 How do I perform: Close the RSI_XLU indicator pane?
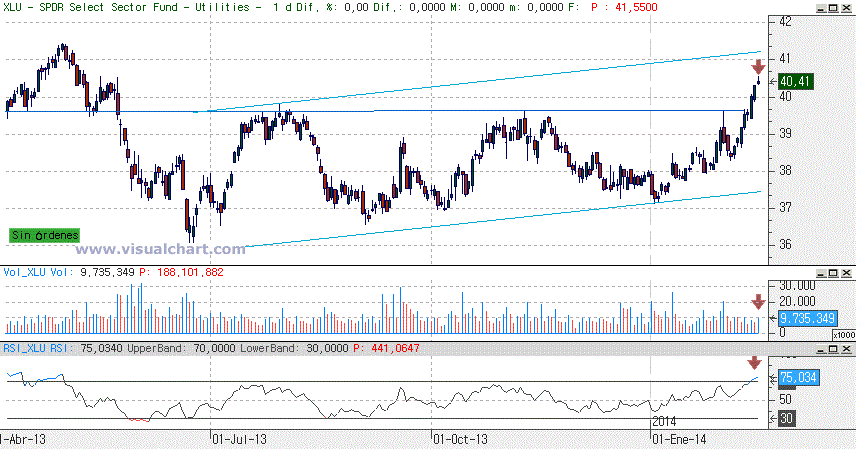pos(846,348)
